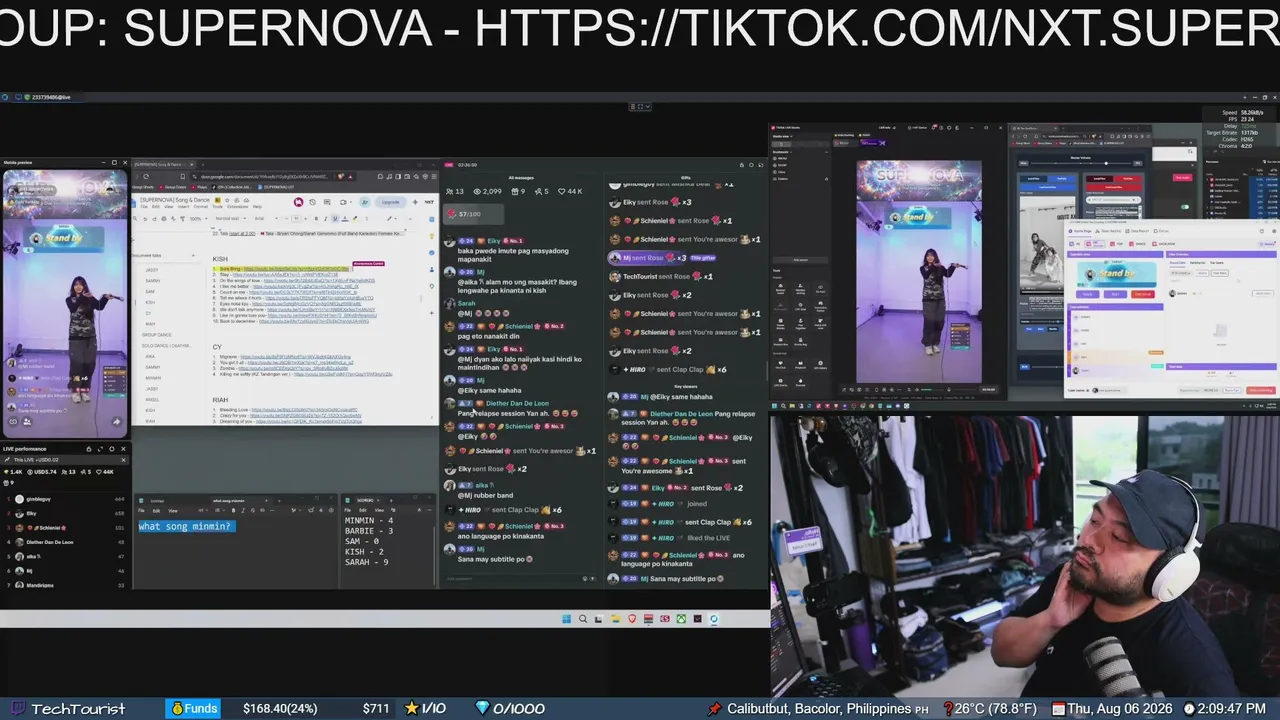Select the Stand by scene thumbnail in battle tool
The image size is (1280, 720).
point(1117,274)
